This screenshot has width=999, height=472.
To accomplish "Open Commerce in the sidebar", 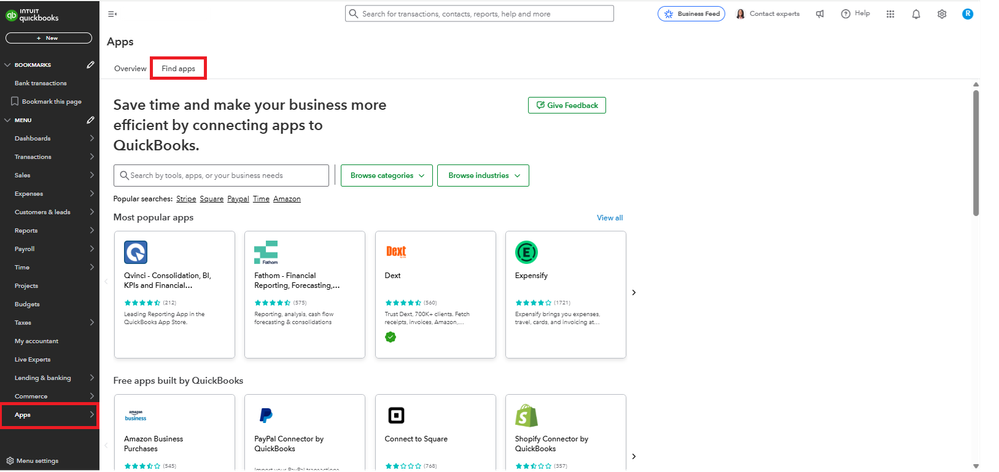I will click(31, 396).
